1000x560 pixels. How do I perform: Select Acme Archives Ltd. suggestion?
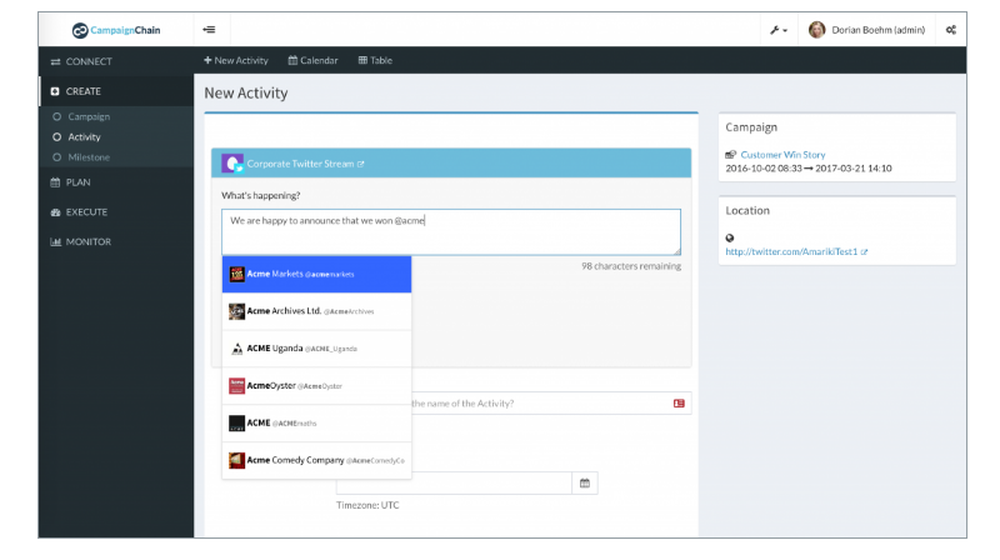316,311
